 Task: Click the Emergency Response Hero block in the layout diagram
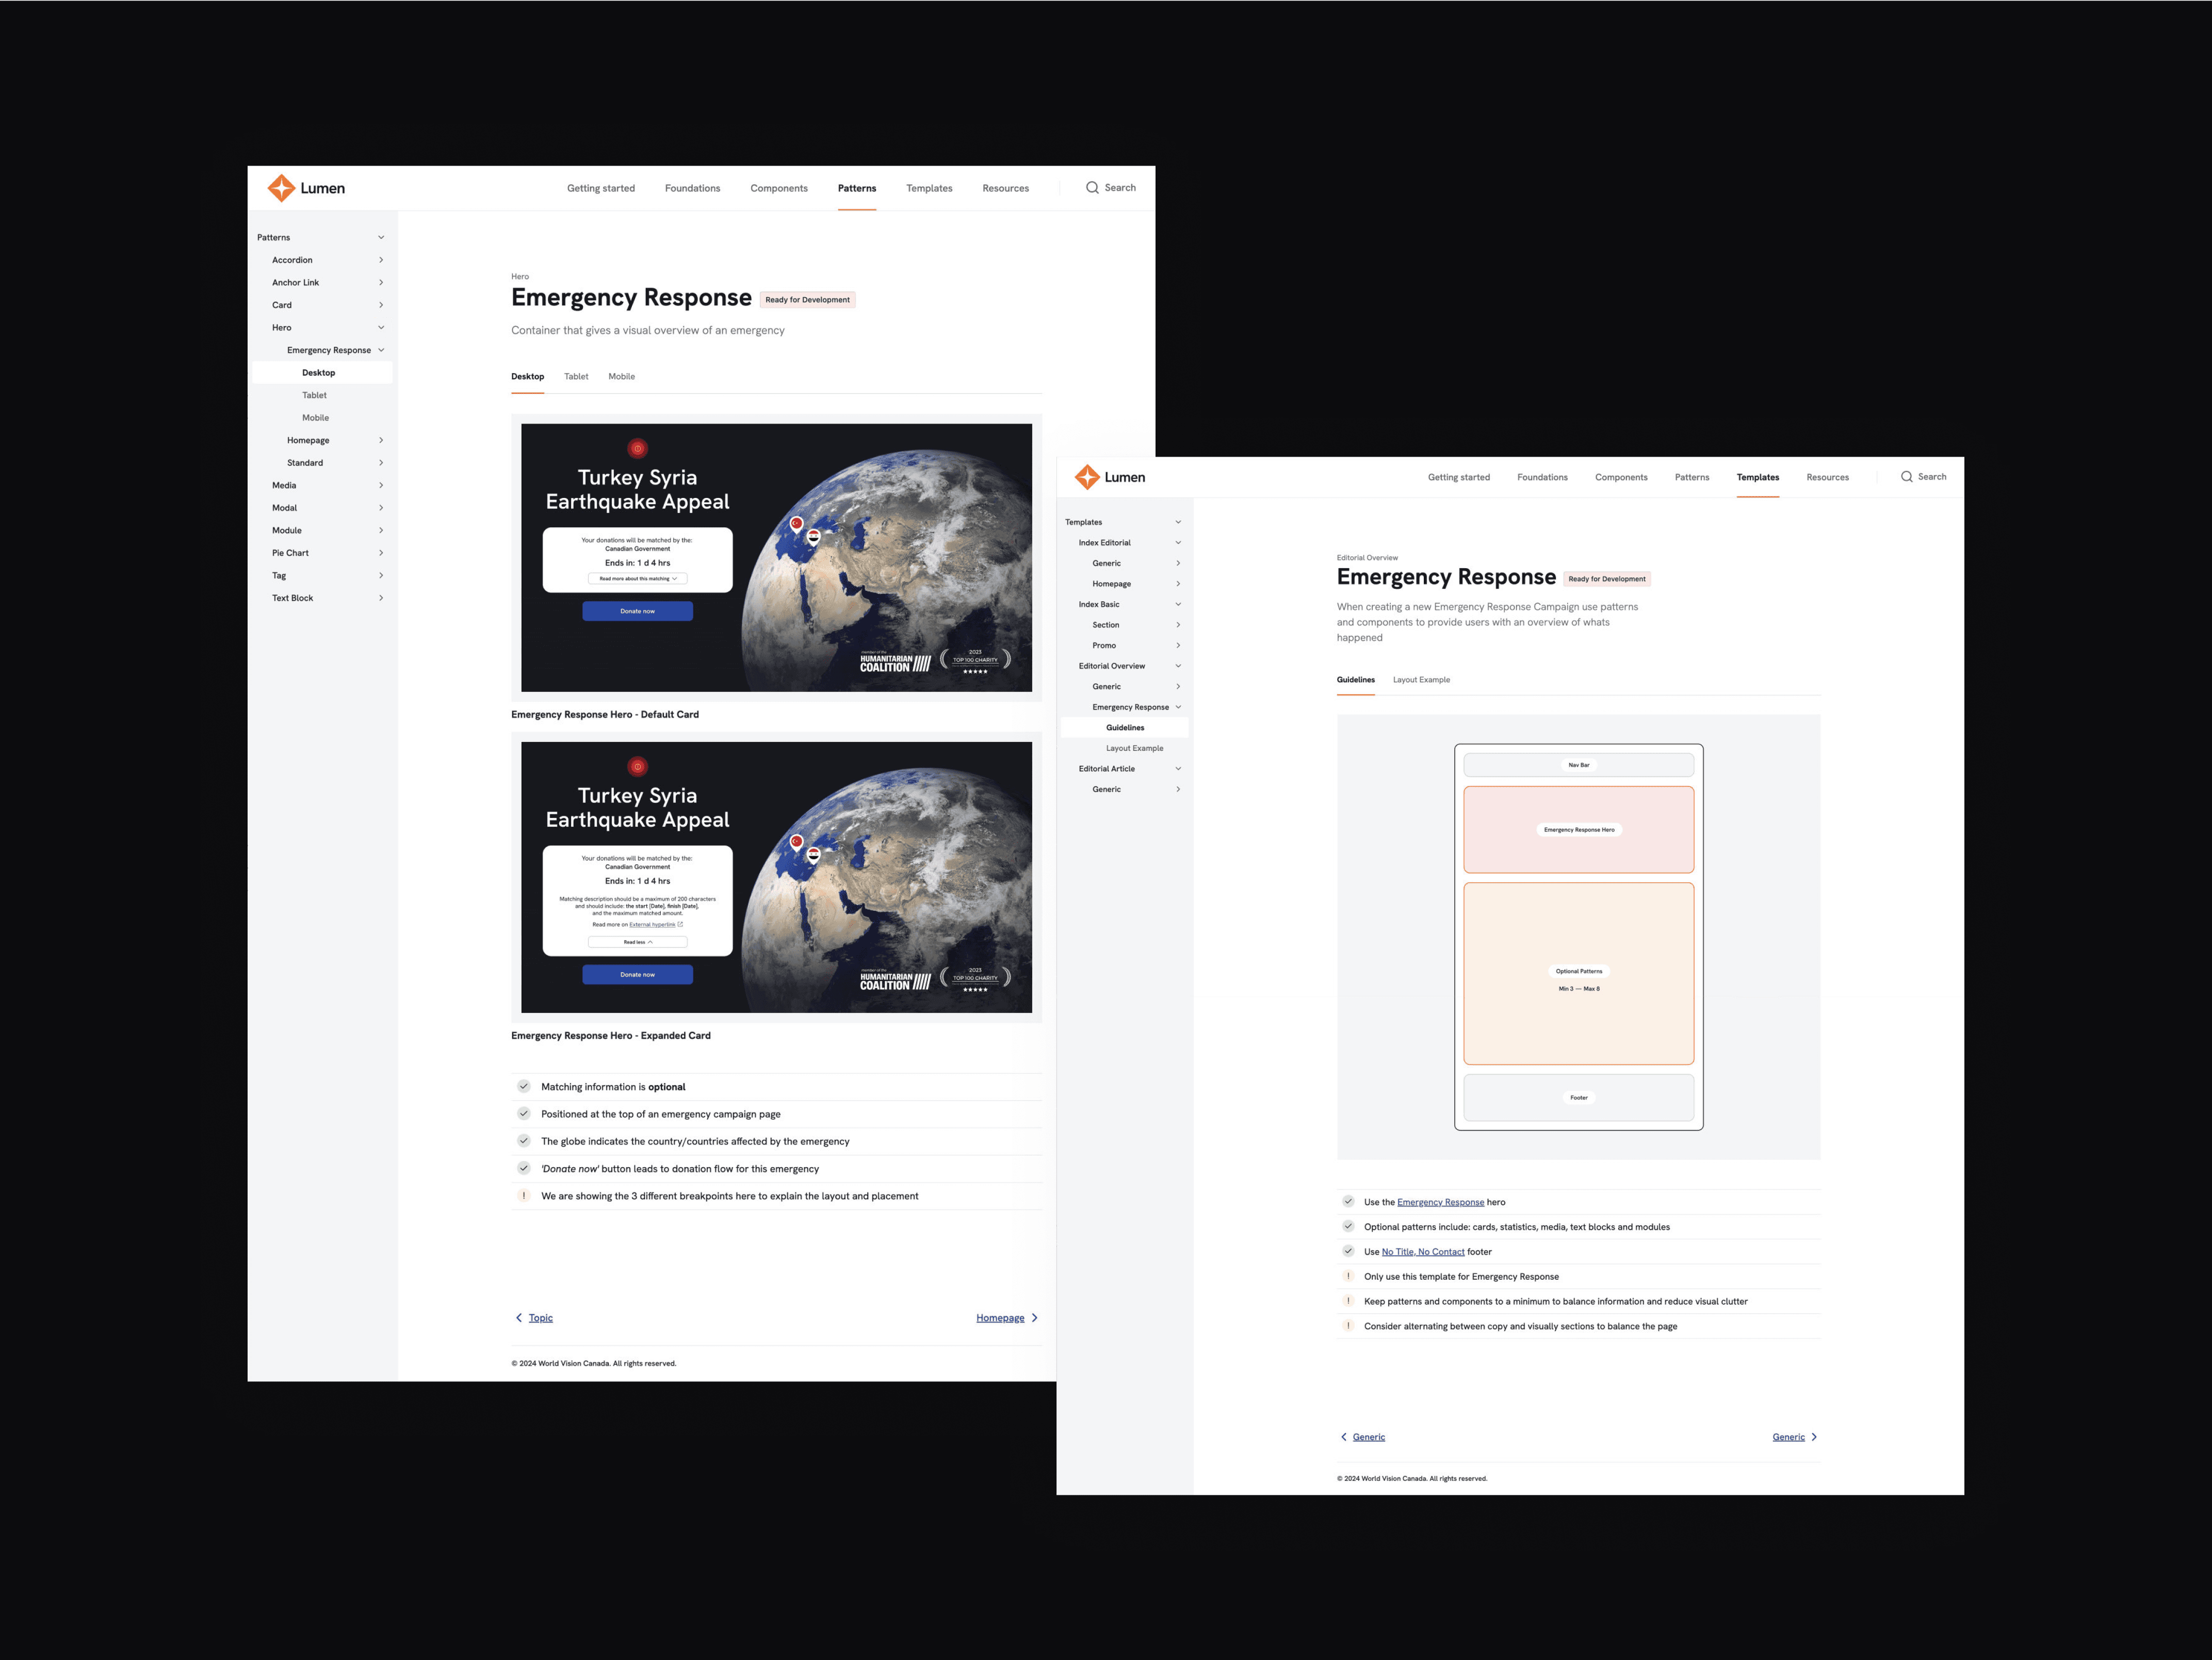(1578, 830)
